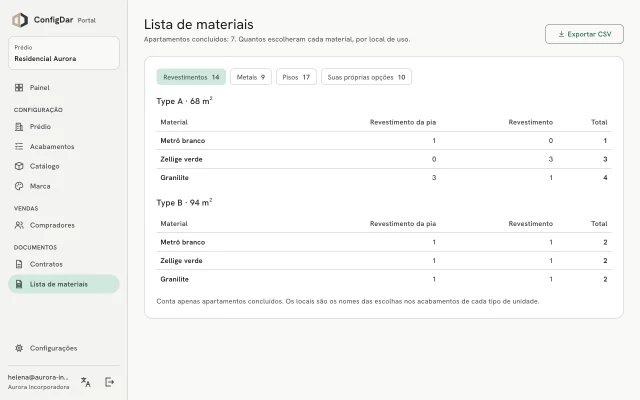This screenshot has height=400, width=640.
Task: Click the Compradores people icon
Action: tap(19, 225)
